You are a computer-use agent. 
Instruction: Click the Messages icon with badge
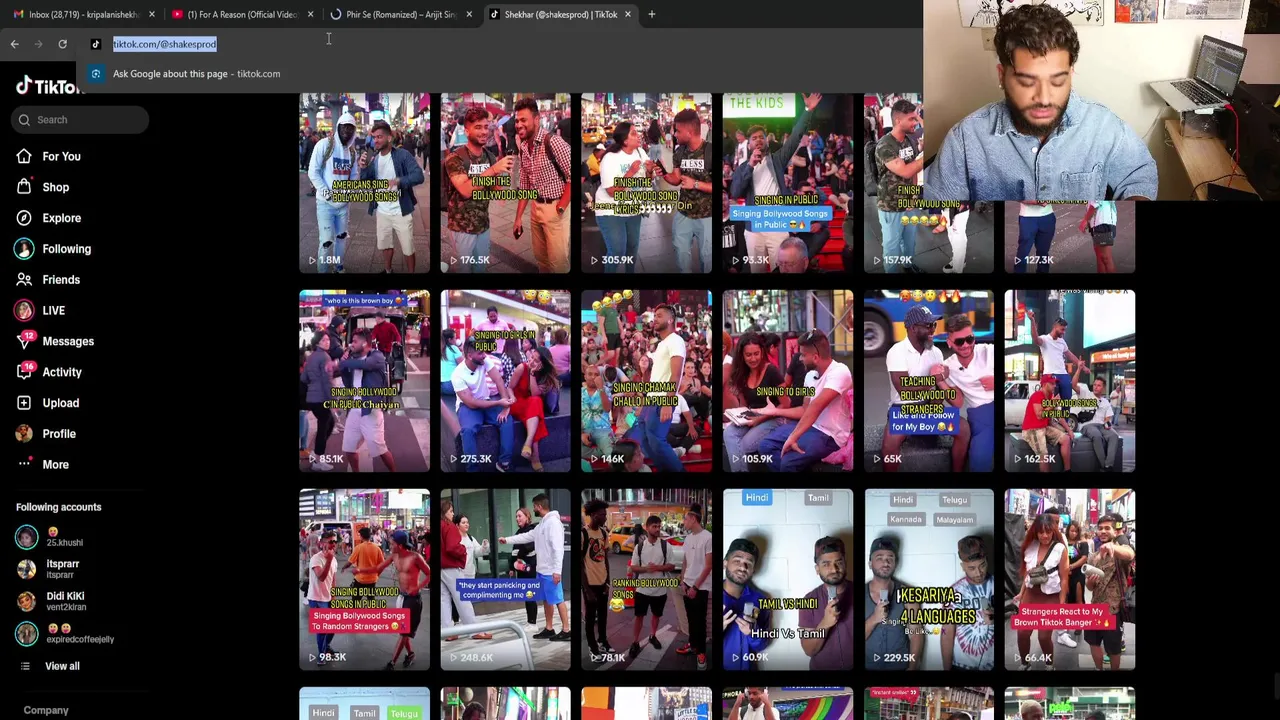coord(24,341)
